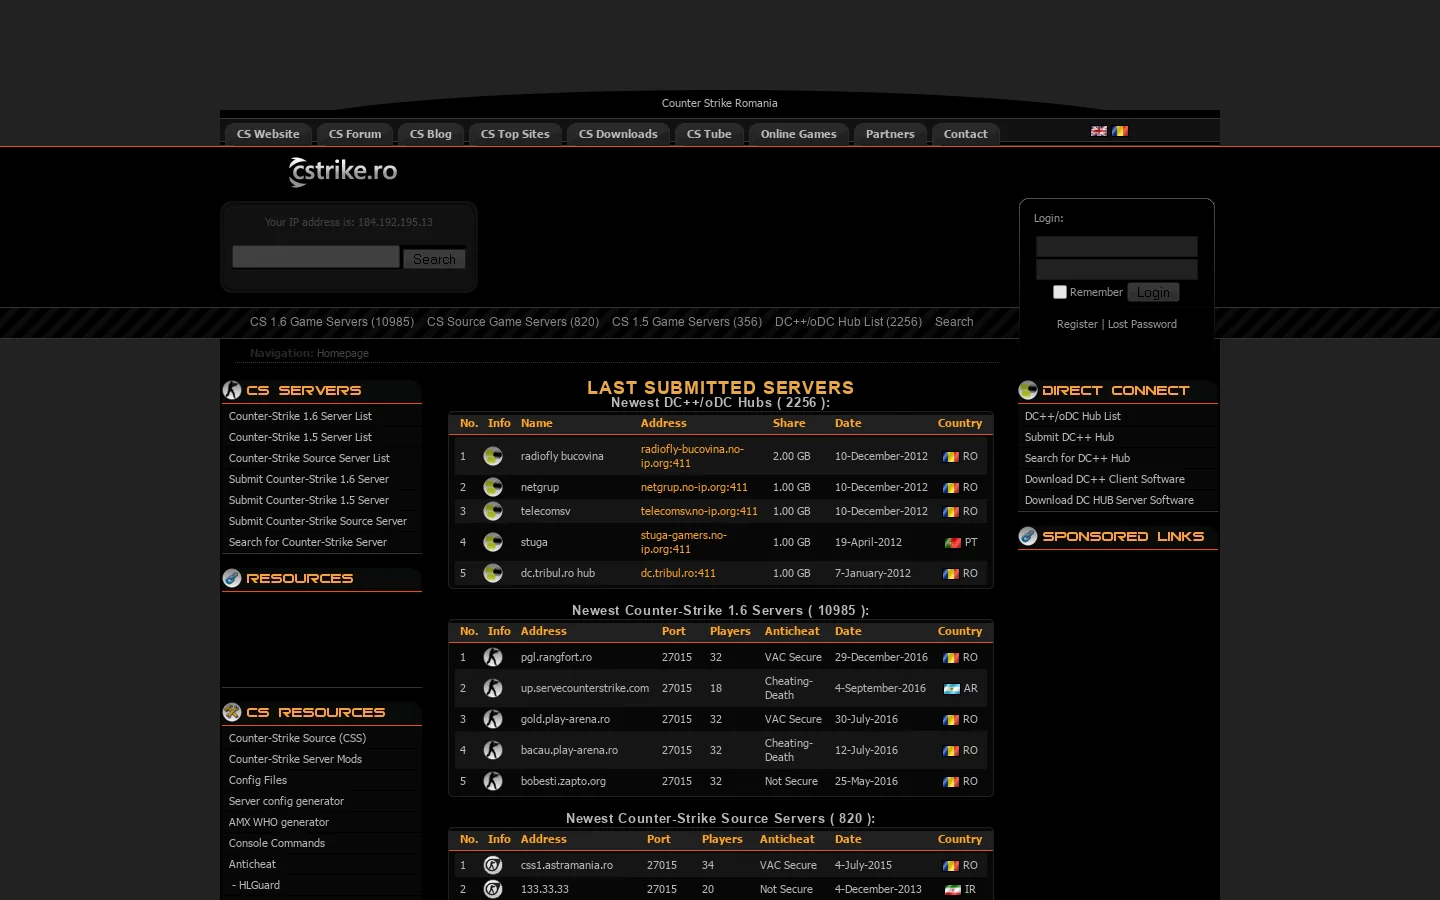Screen dimensions: 1440x900
Task: Open info icon for bobesti.zapto.org server
Action: pos(493,781)
